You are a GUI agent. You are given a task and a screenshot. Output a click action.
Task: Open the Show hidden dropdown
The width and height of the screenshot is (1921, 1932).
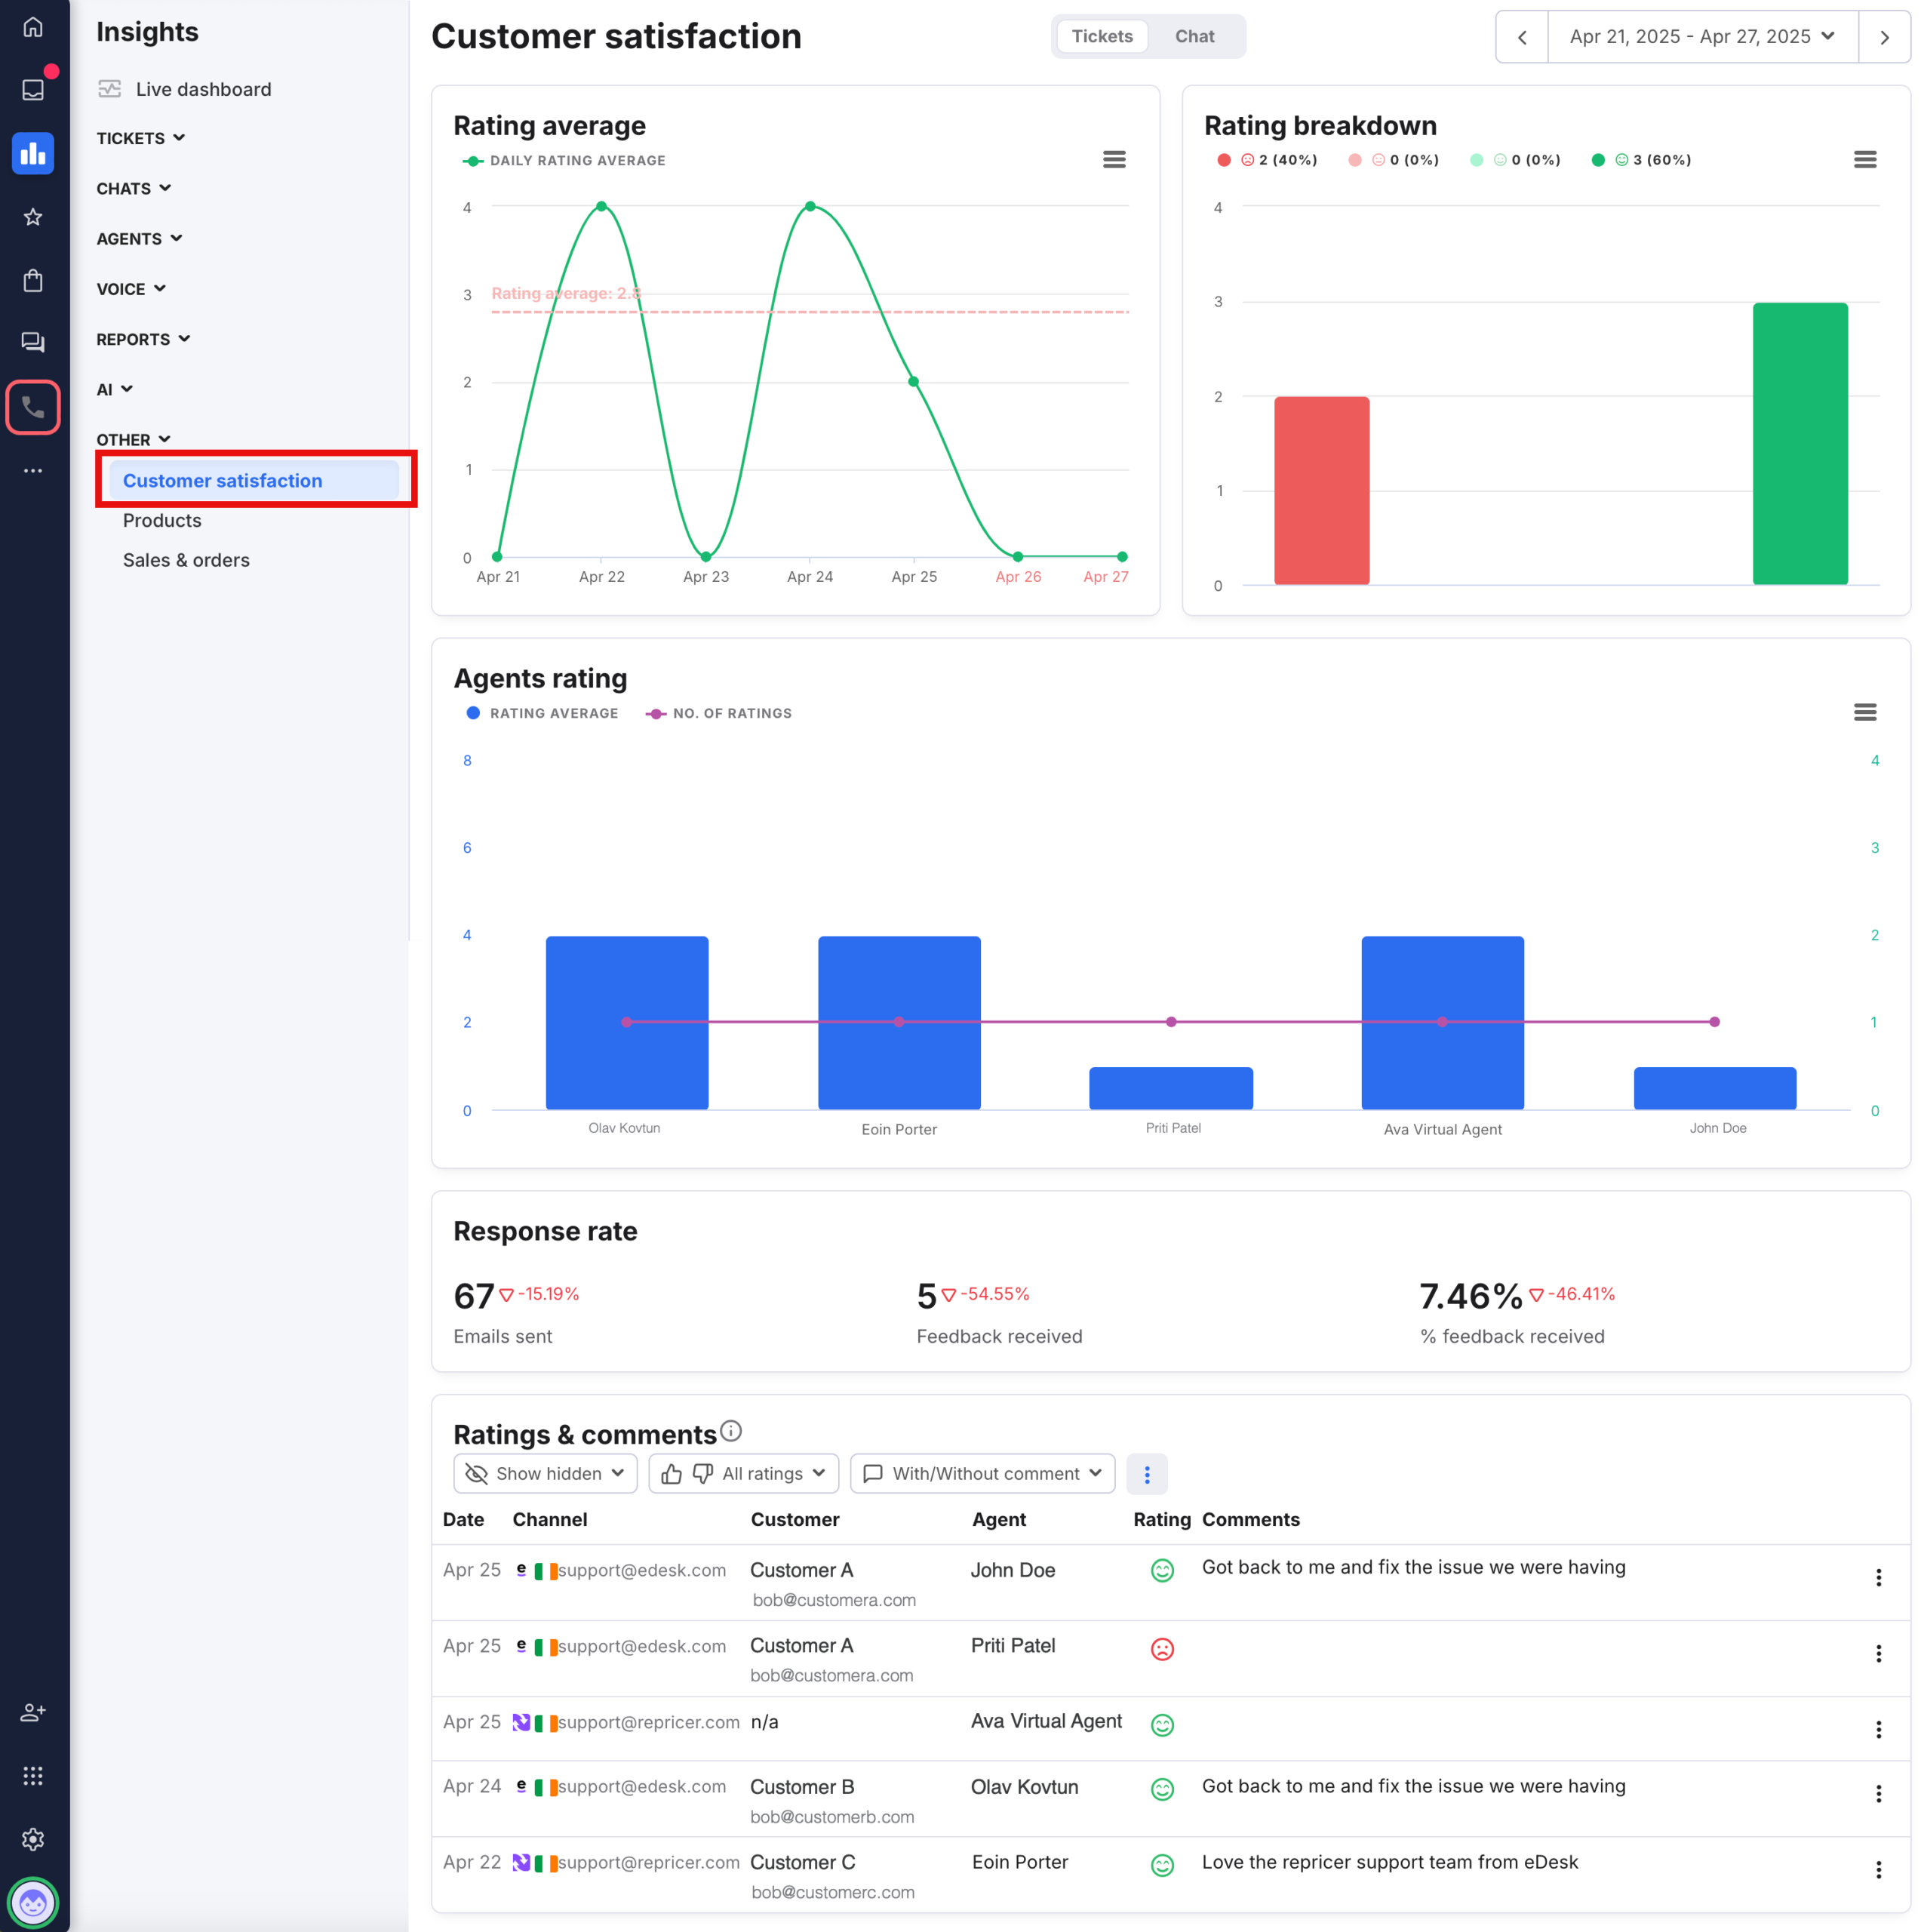click(545, 1474)
